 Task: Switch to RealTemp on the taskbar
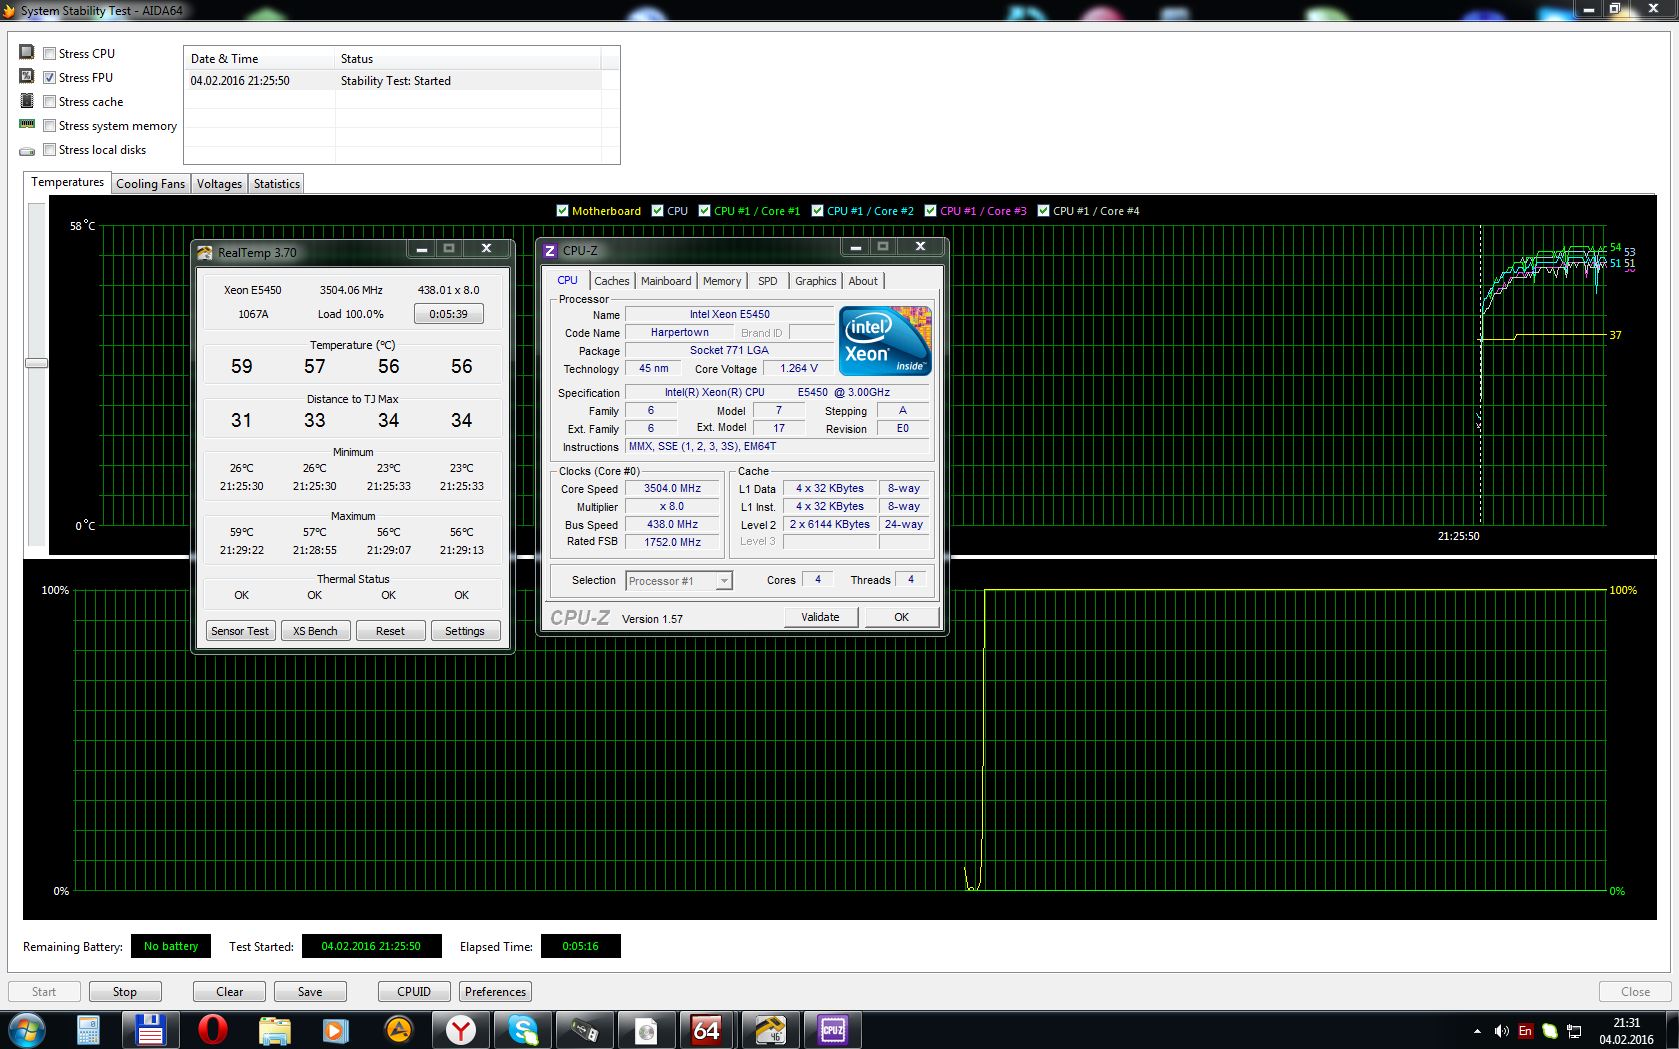[x=770, y=1030]
